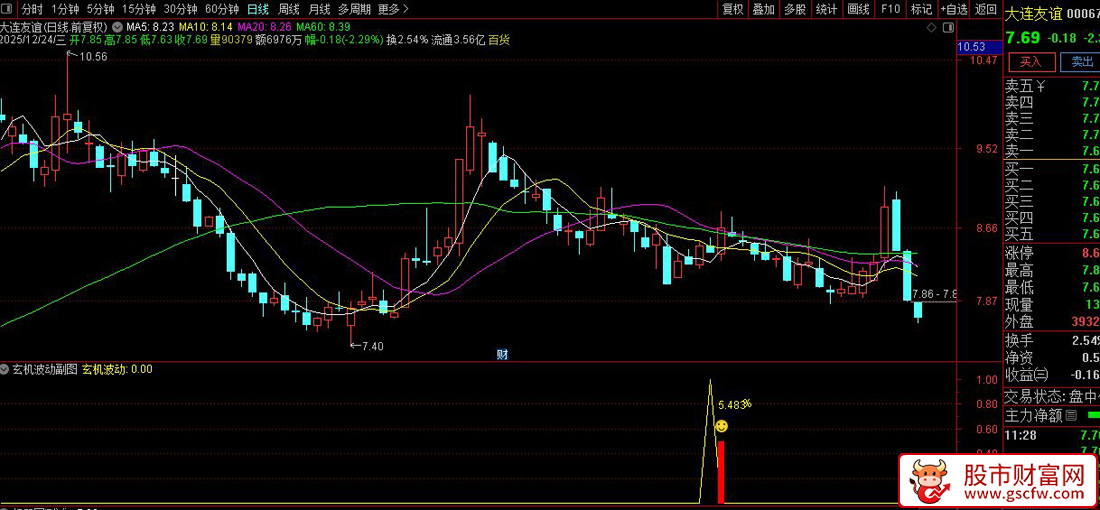The width and height of the screenshot is (1100, 510).
Task: Switch to the 周线 weekly chart
Action: click(289, 9)
